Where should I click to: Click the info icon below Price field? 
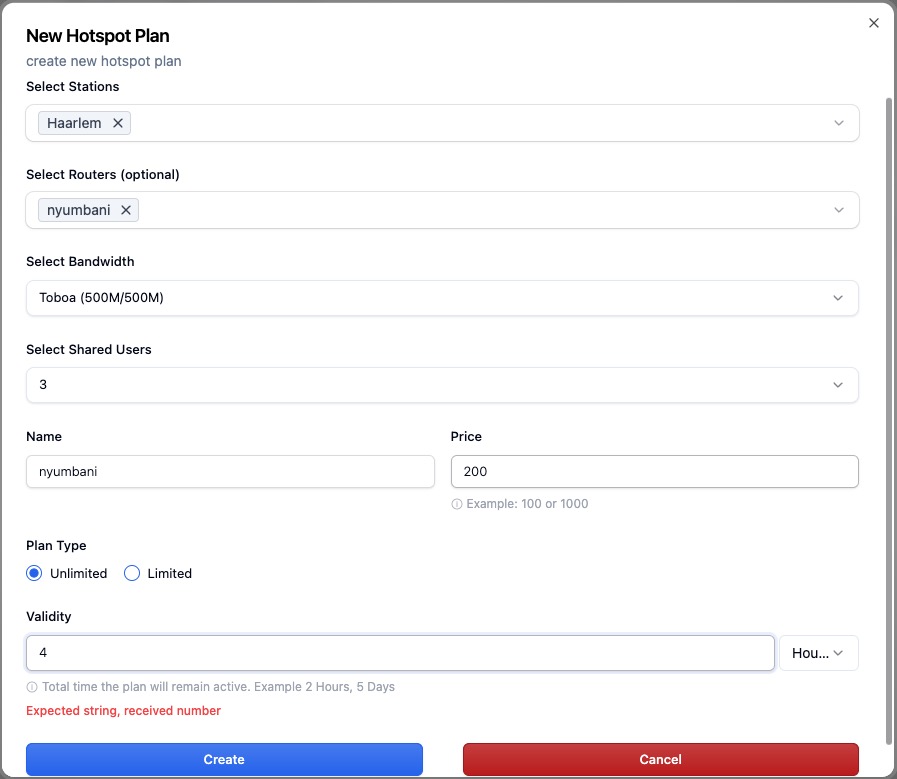457,504
